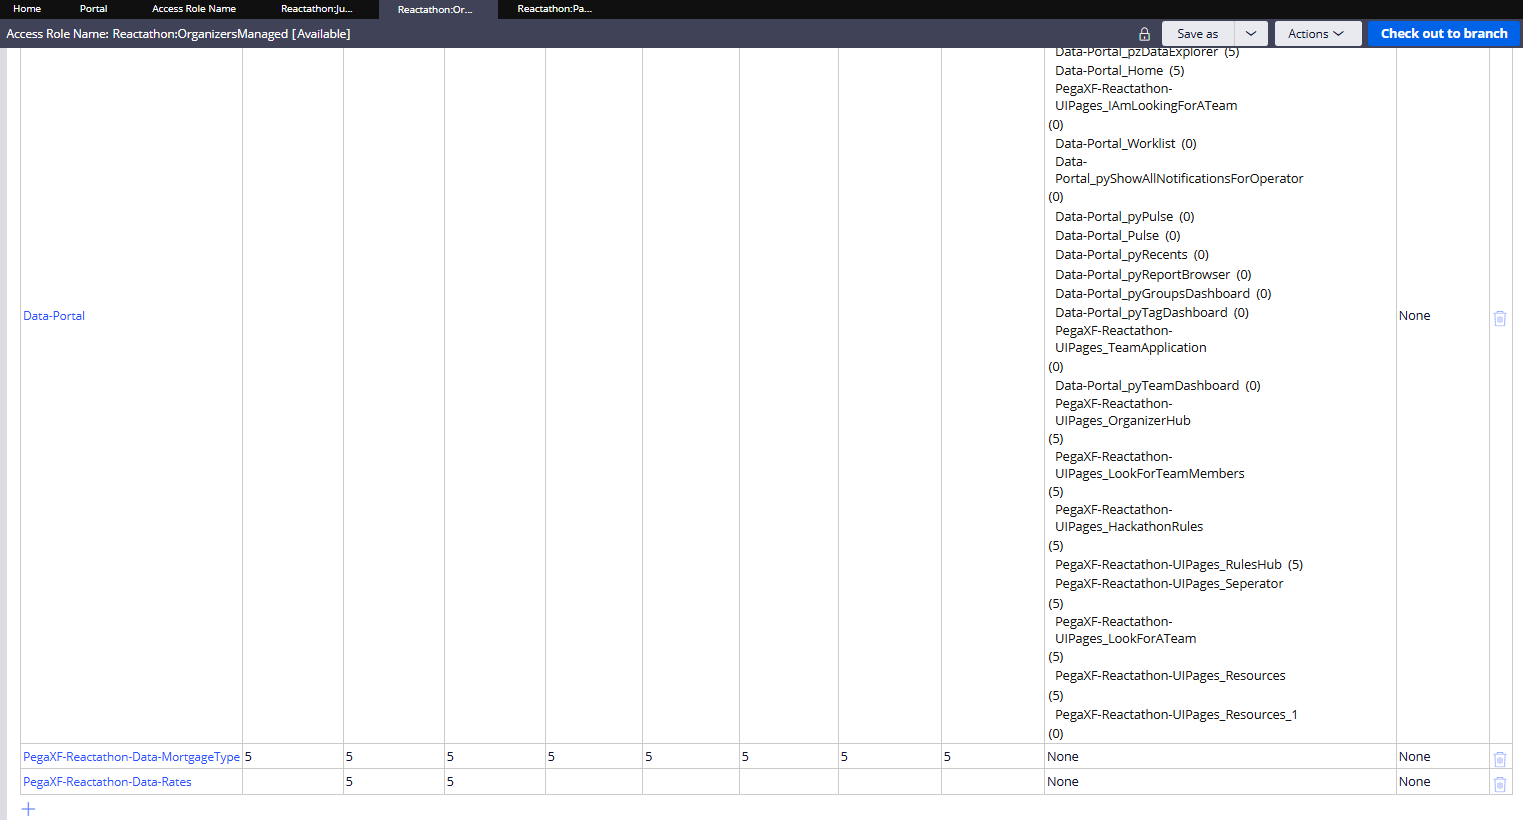Viewport: 1523px width, 820px height.
Task: Click Data-Portal_pyTagDashboard (0) entry
Action: pos(1151,313)
